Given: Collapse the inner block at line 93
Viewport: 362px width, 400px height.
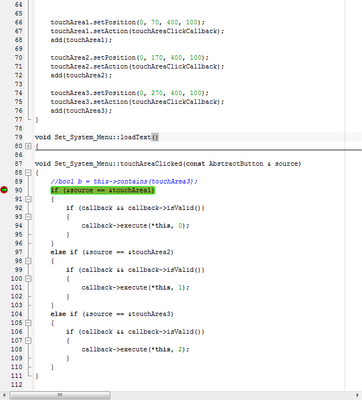Looking at the screenshot, I should [x=28, y=217].
